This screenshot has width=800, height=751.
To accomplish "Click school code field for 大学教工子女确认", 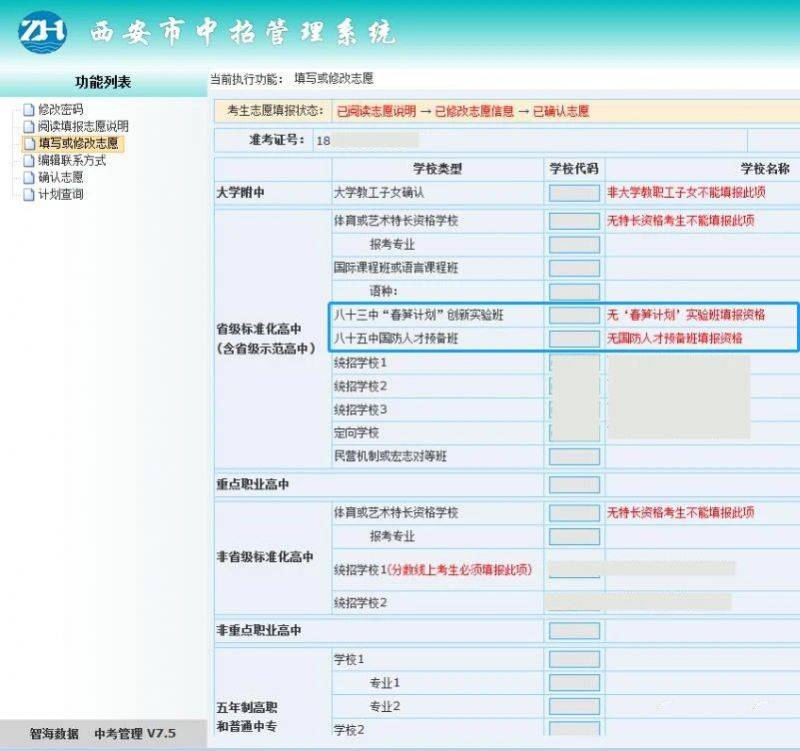I will (x=574, y=192).
